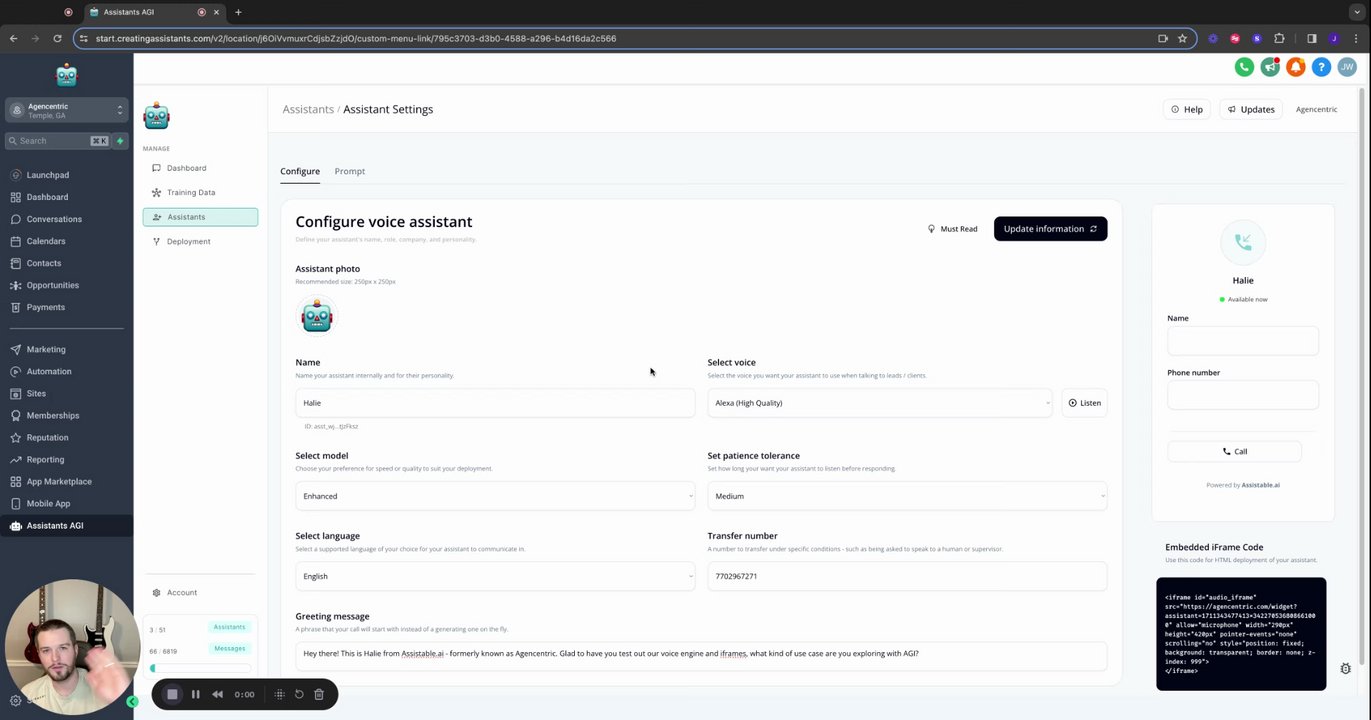Bookmark this page with the star icon

1182,38
